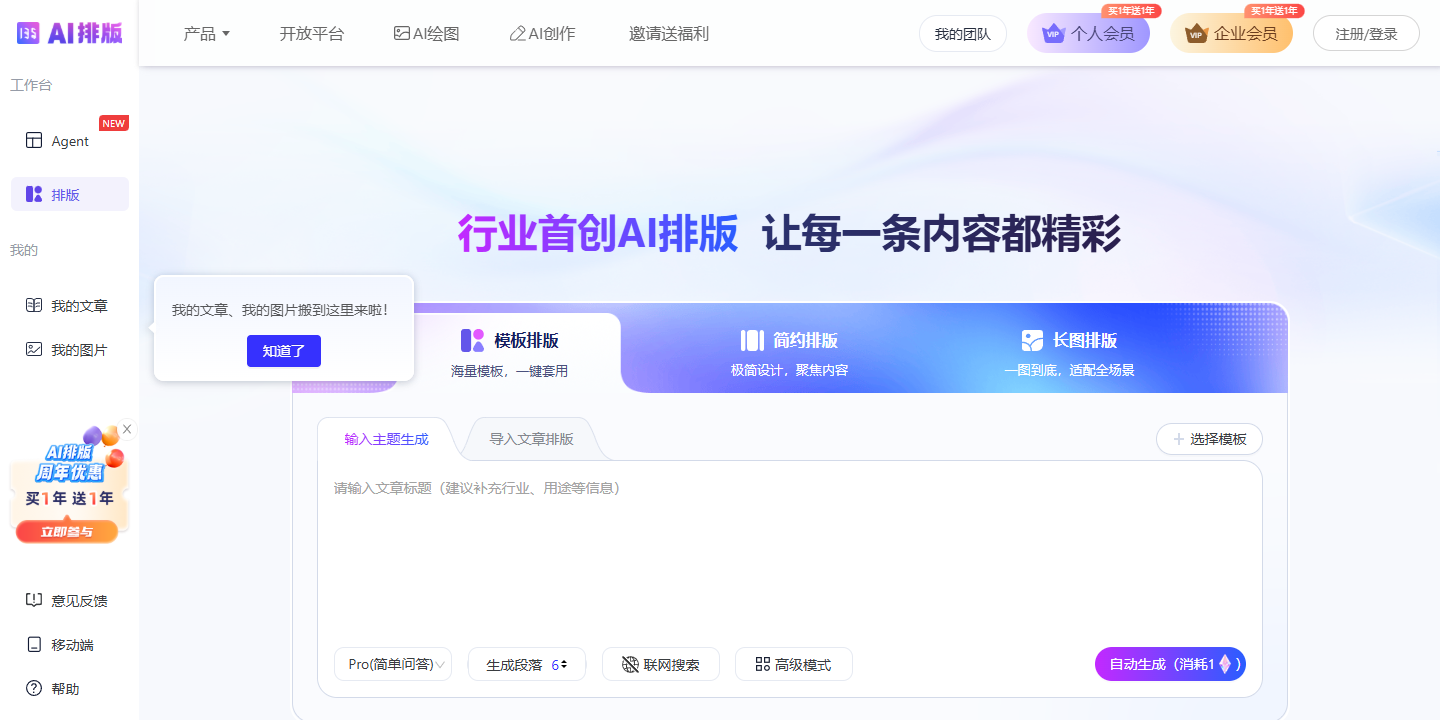Screen dimensions: 1440x720
Task: Open the Pro(简单问答) model dropdown
Action: tap(393, 664)
